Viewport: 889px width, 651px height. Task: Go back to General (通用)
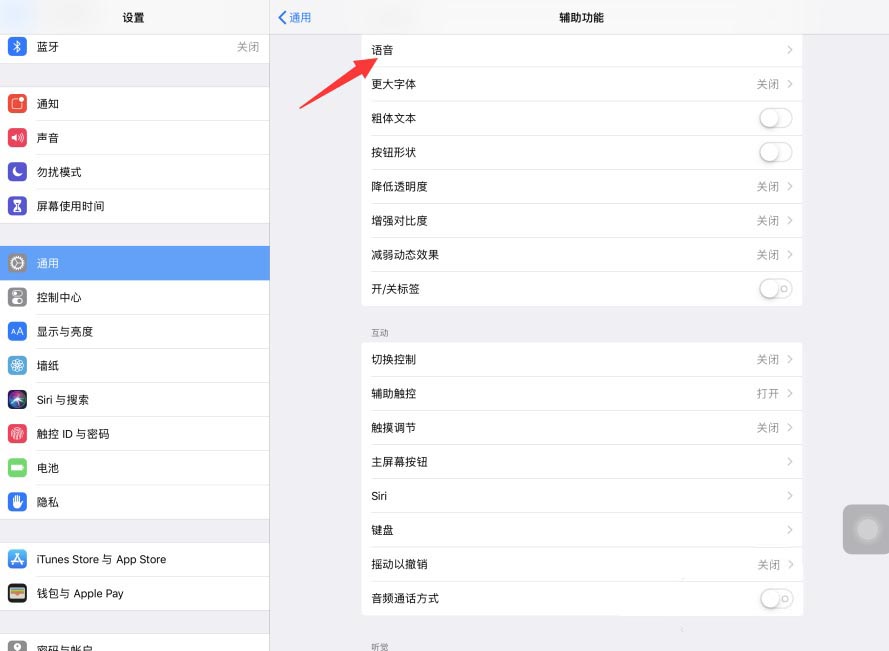[x=295, y=18]
